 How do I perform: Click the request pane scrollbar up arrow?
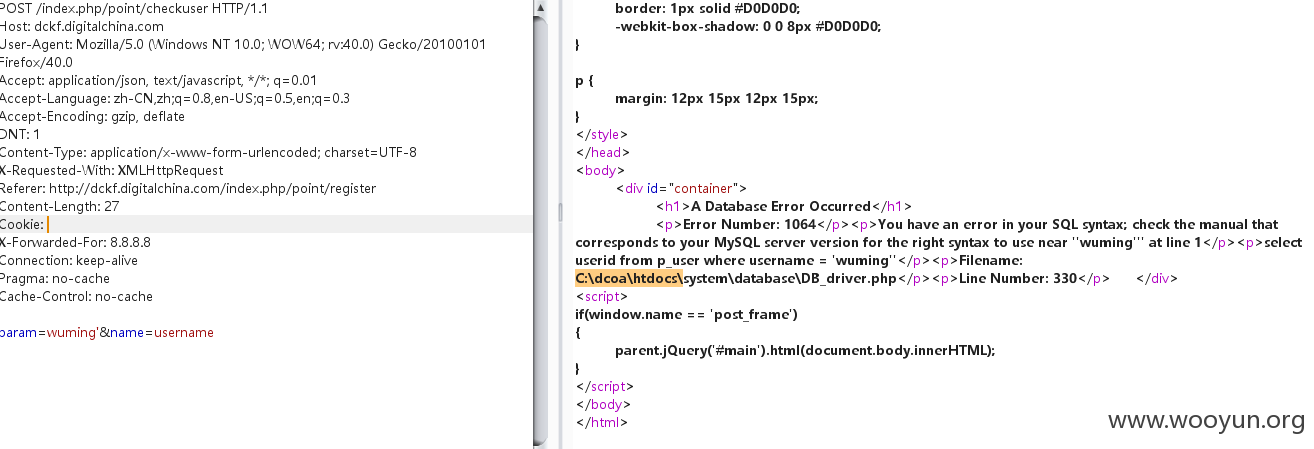pyautogui.click(x=540, y=8)
